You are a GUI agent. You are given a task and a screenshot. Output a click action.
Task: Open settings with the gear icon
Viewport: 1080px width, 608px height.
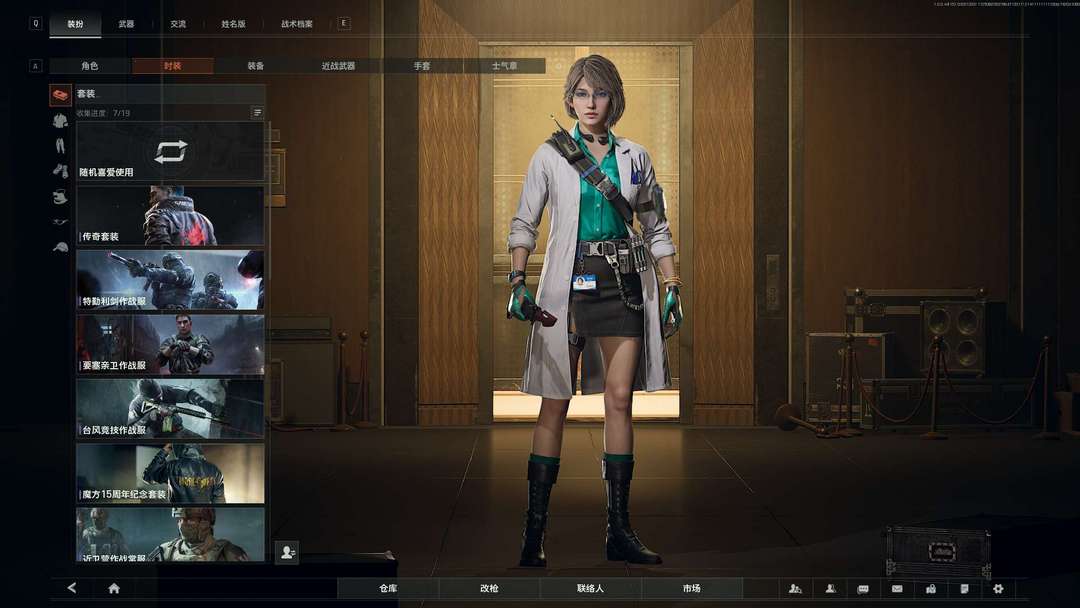pos(998,589)
